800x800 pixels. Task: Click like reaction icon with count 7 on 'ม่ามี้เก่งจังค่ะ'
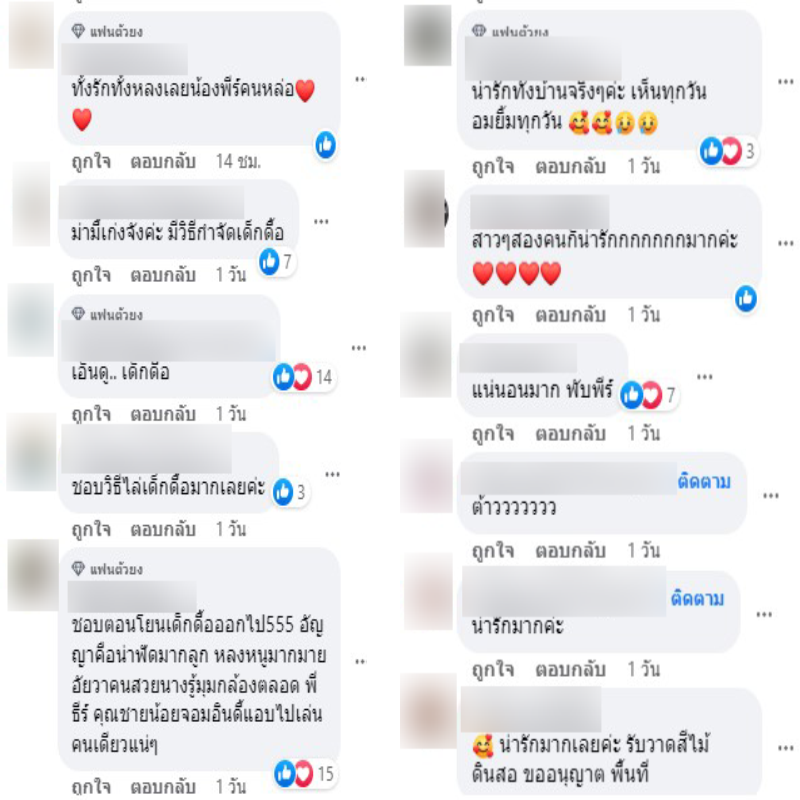click(269, 262)
